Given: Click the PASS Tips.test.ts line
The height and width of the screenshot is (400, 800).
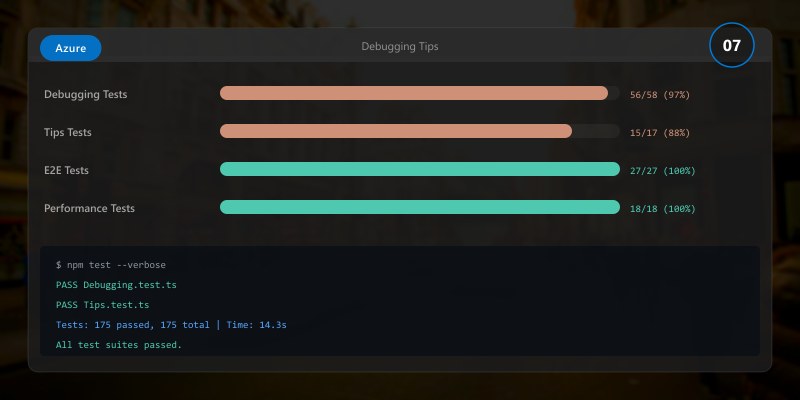Looking at the screenshot, I should pos(103,305).
